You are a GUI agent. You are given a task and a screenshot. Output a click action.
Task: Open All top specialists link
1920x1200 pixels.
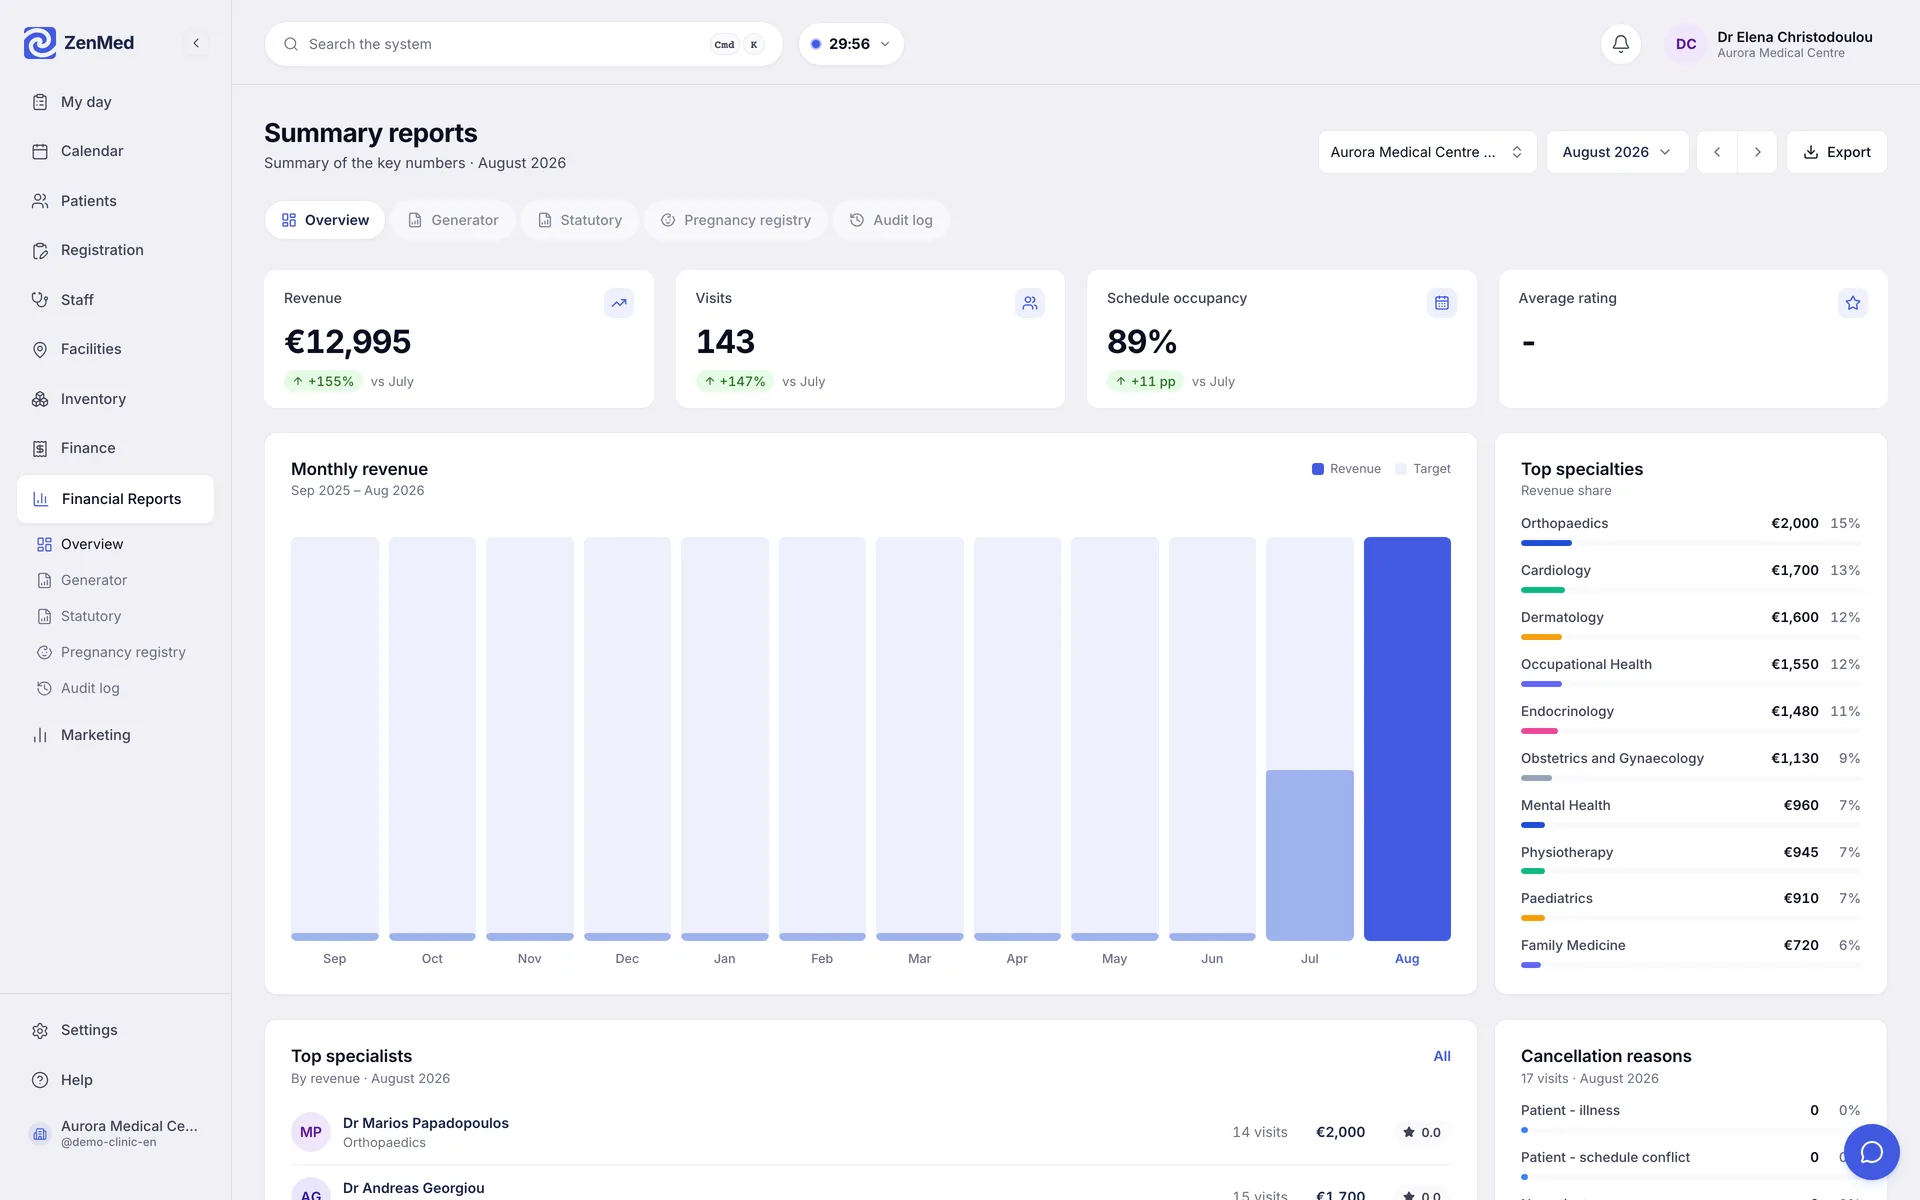[x=1442, y=1056]
